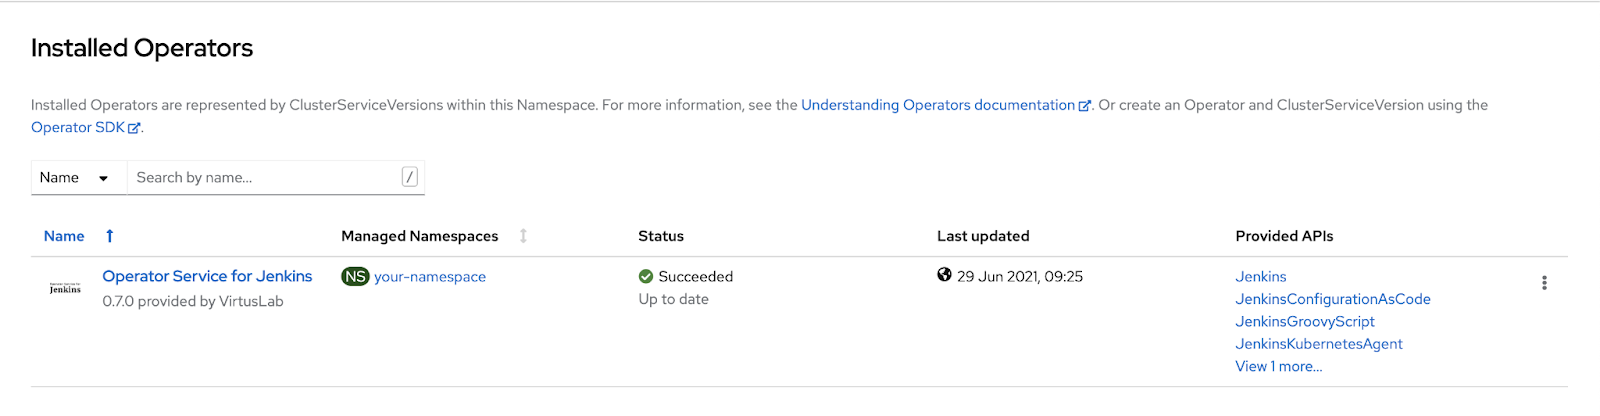Open Operator Service for Jenkins link
Viewport: 1600px width, 416px height.
(207, 276)
